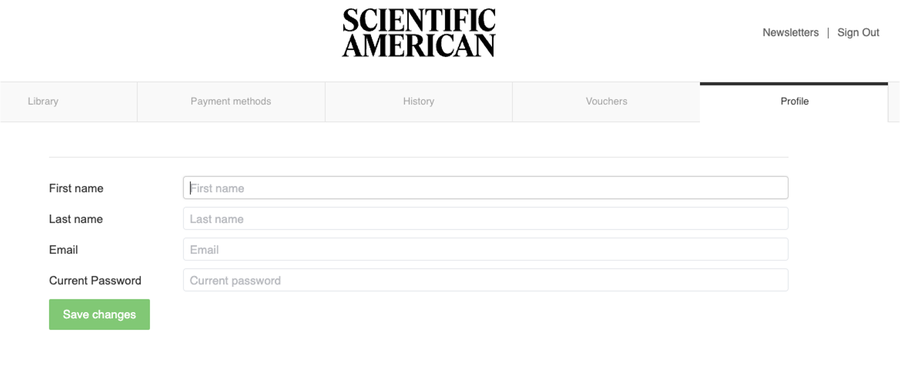The image size is (900, 376).
Task: Click the 'Current Password' text label
Action: [x=95, y=281]
